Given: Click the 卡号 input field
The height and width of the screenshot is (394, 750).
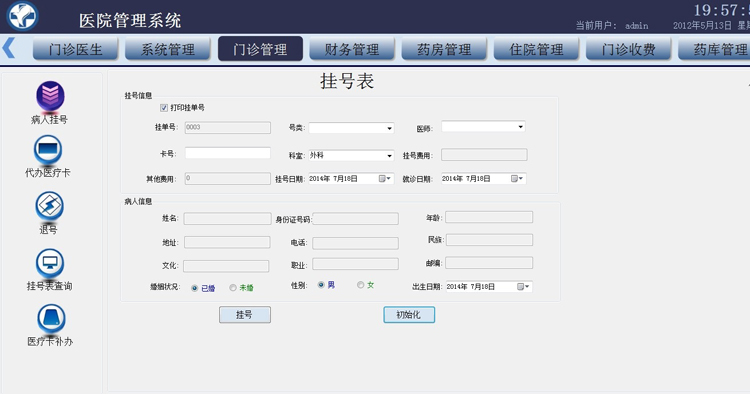Looking at the screenshot, I should pos(228,153).
